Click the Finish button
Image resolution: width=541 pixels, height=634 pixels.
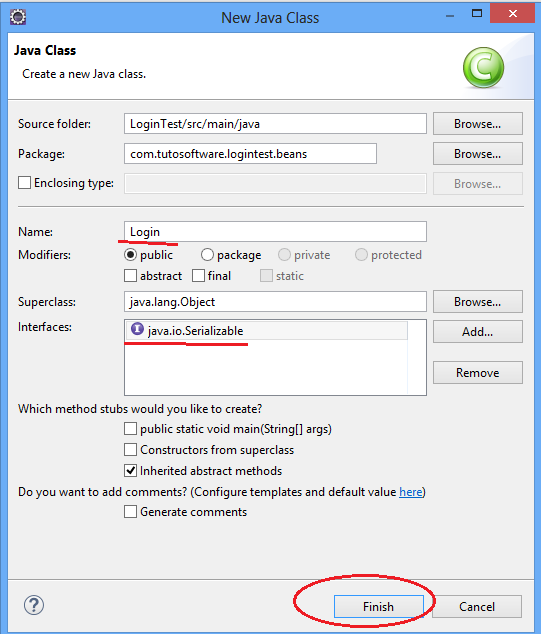click(378, 607)
